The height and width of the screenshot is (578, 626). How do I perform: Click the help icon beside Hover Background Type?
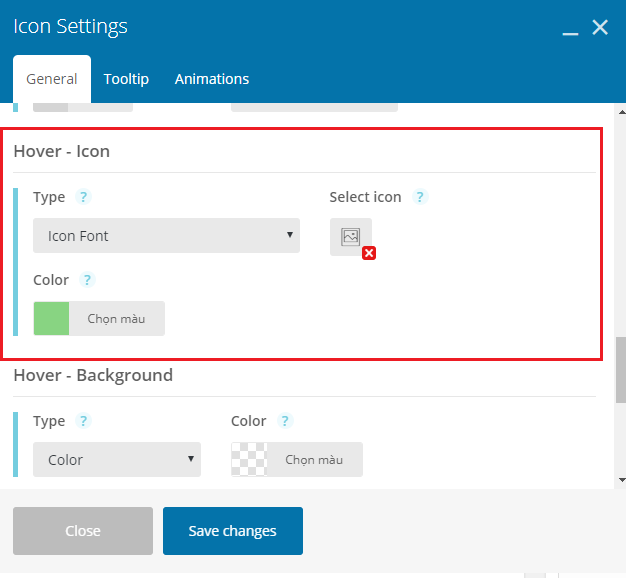pos(83,421)
